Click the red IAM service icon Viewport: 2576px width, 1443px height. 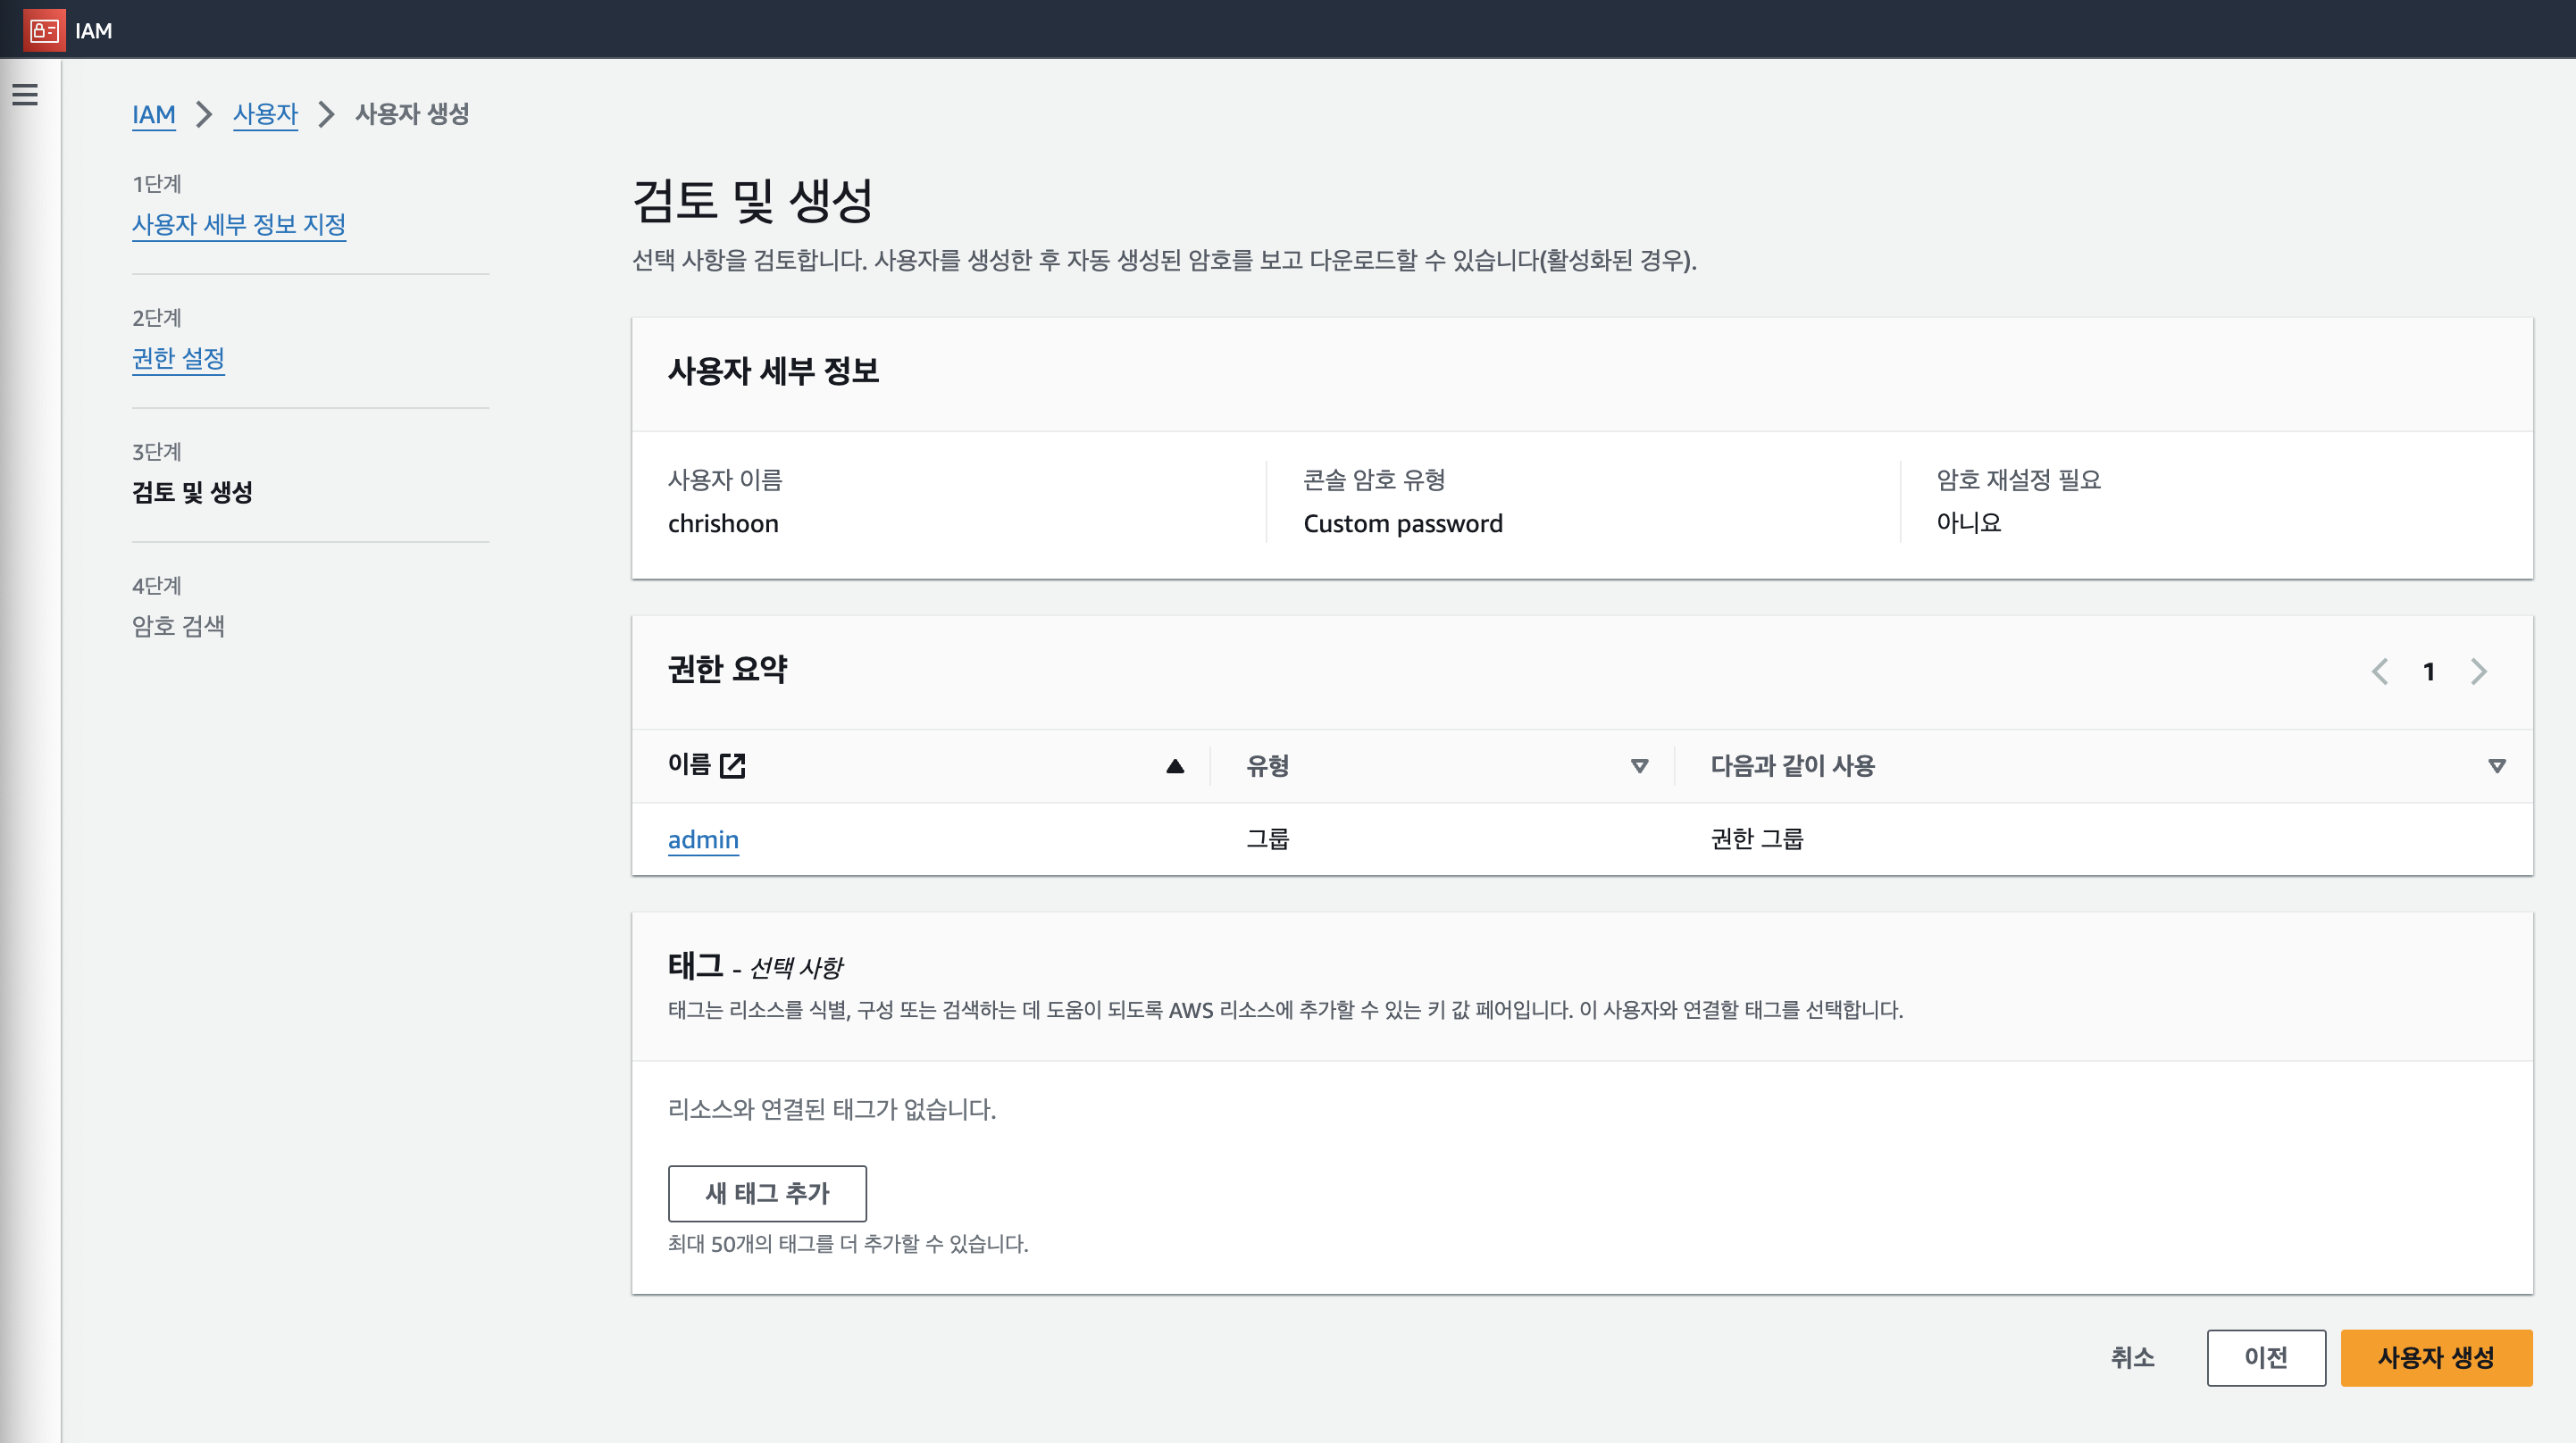(44, 30)
